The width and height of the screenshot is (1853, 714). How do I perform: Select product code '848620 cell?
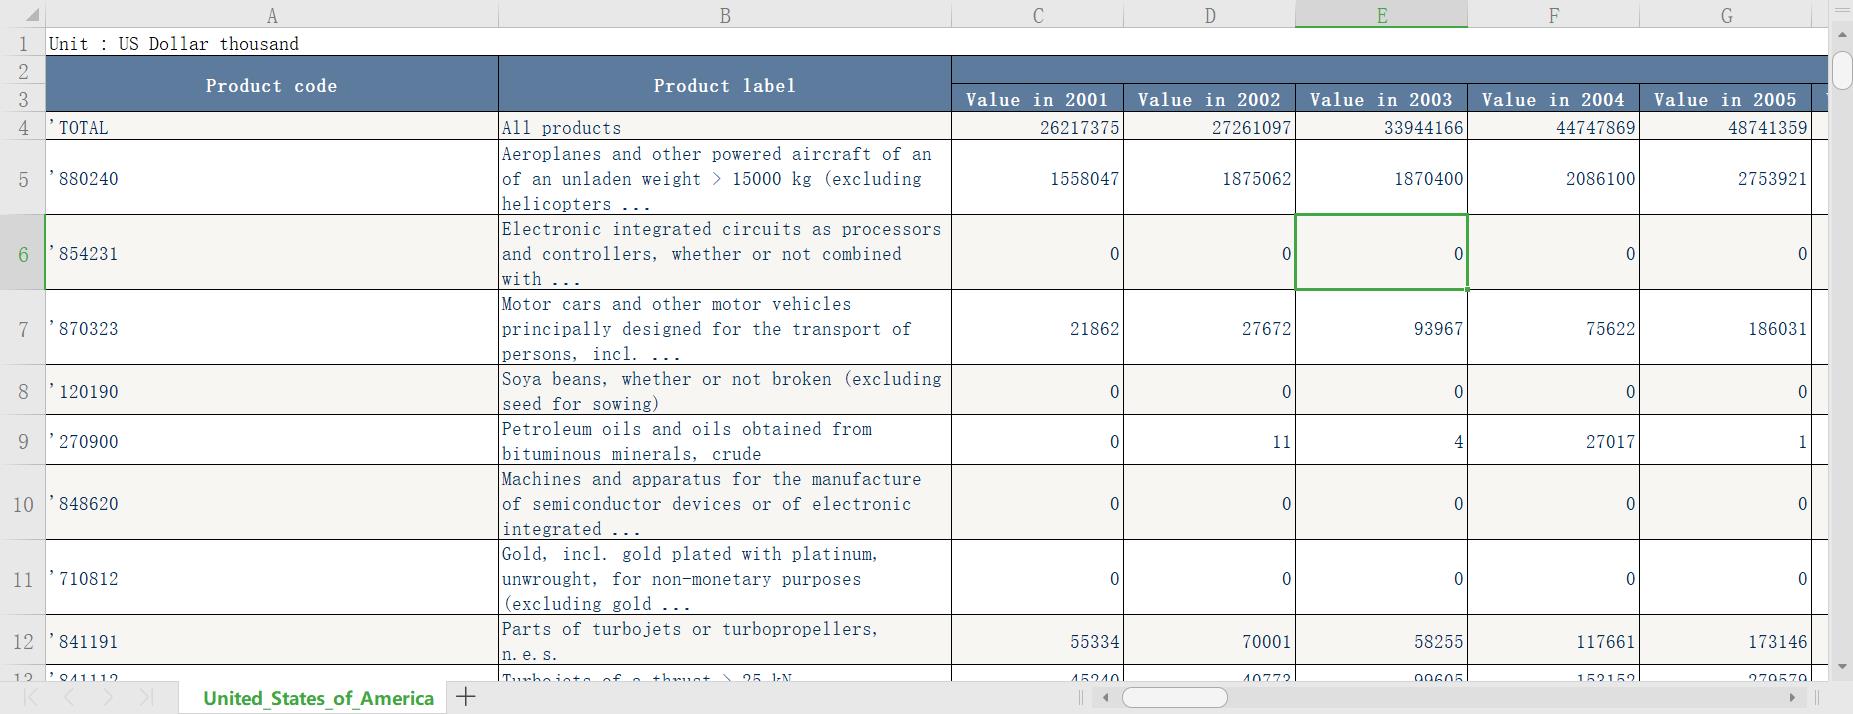point(272,503)
